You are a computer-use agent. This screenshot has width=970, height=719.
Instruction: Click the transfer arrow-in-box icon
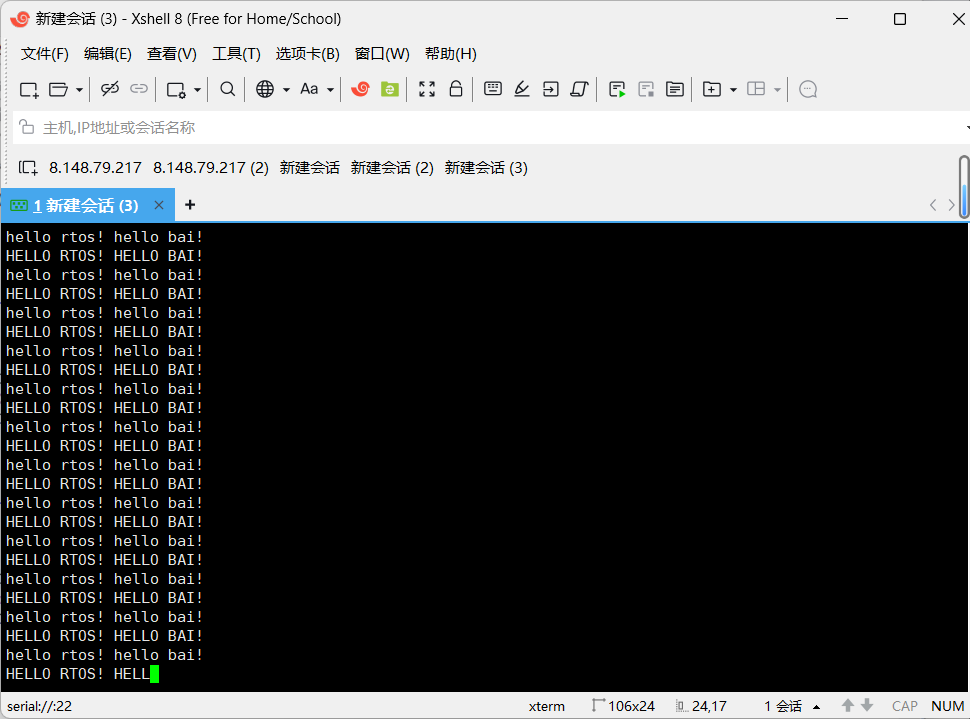click(x=551, y=89)
